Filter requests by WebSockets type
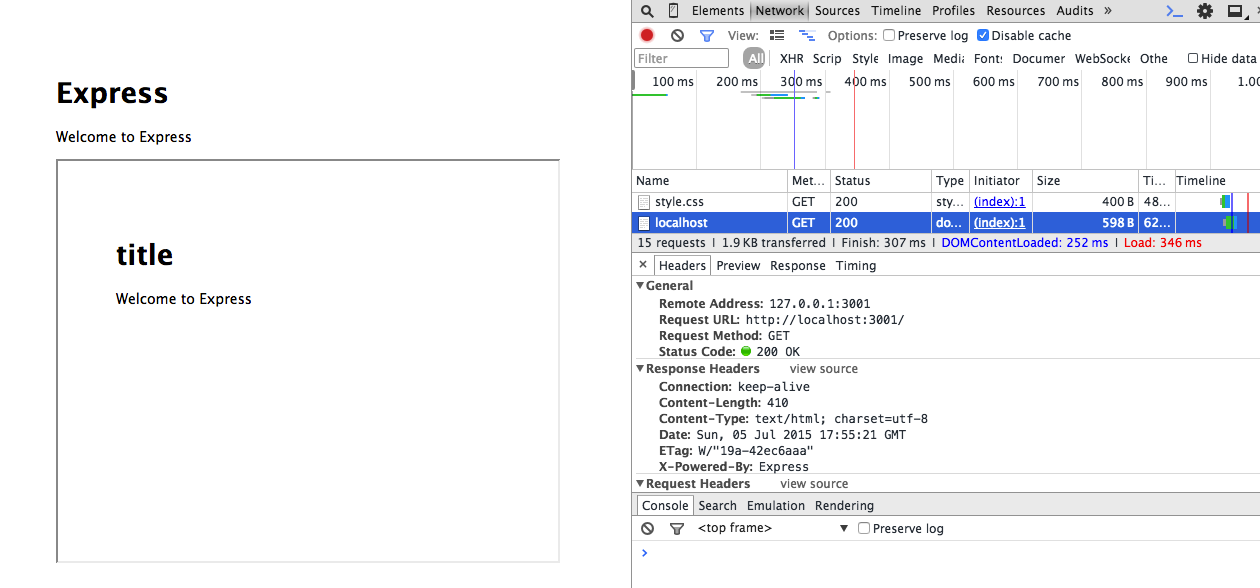Screen dimensions: 1260x588 coord(1102,58)
